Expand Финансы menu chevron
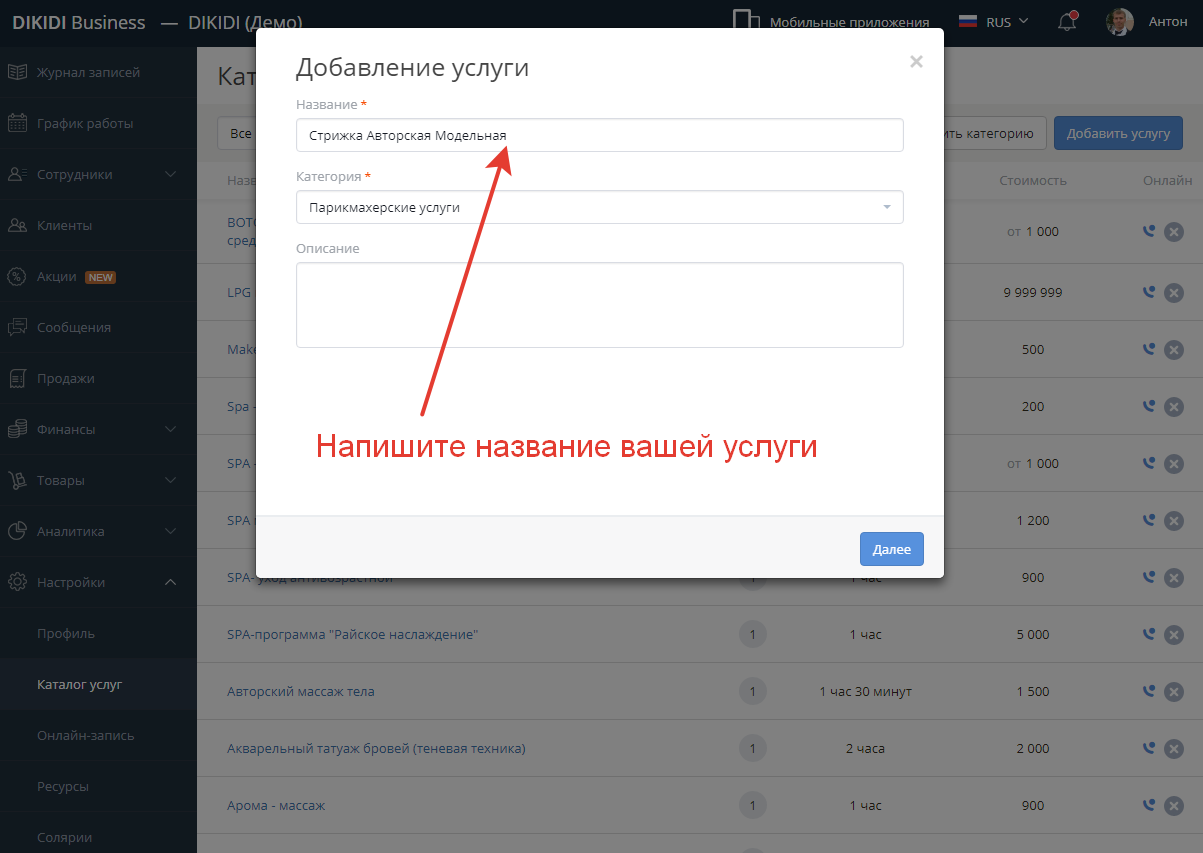Image resolution: width=1203 pixels, height=853 pixels. click(x=171, y=429)
